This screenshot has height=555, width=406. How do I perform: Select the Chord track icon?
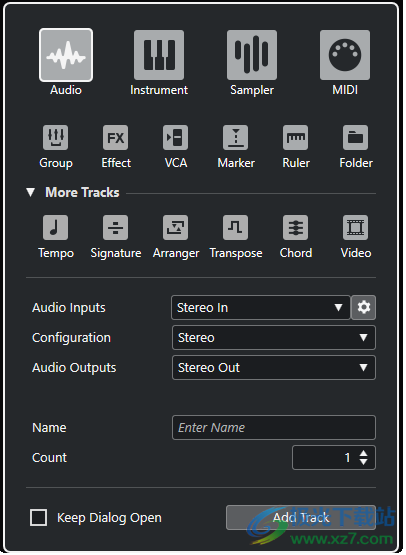296,227
